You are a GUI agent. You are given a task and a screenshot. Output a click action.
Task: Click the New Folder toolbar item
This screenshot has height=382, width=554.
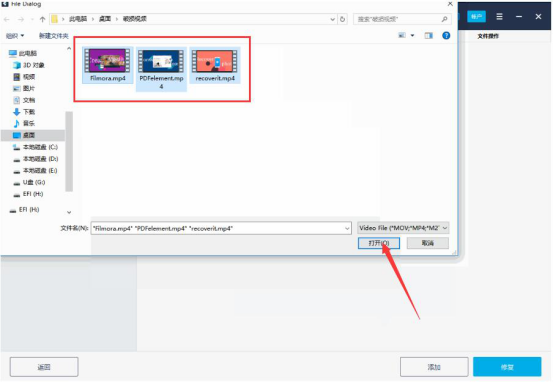click(54, 36)
